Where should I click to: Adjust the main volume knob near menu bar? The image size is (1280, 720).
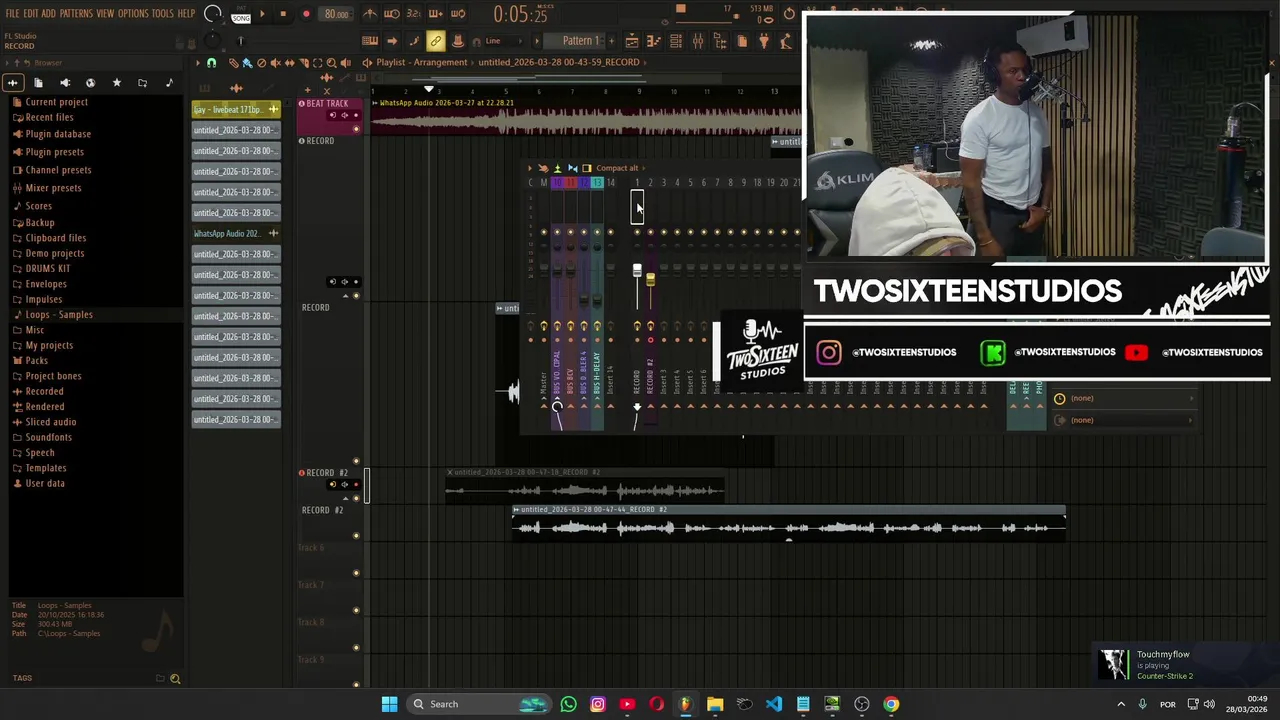pos(212,14)
